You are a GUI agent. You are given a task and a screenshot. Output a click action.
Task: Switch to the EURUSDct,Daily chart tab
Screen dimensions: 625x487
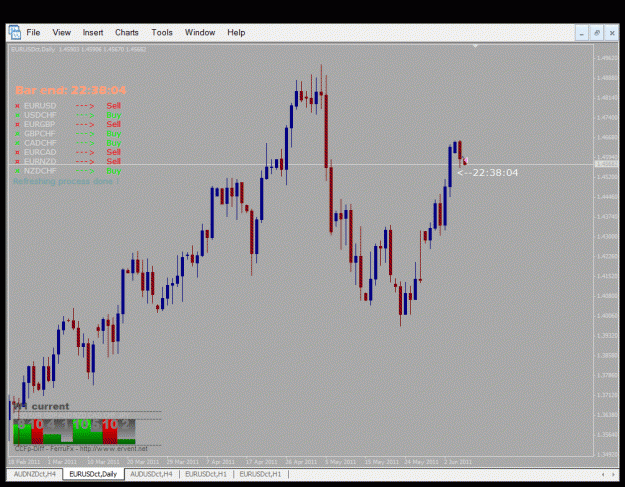pyautogui.click(x=93, y=474)
